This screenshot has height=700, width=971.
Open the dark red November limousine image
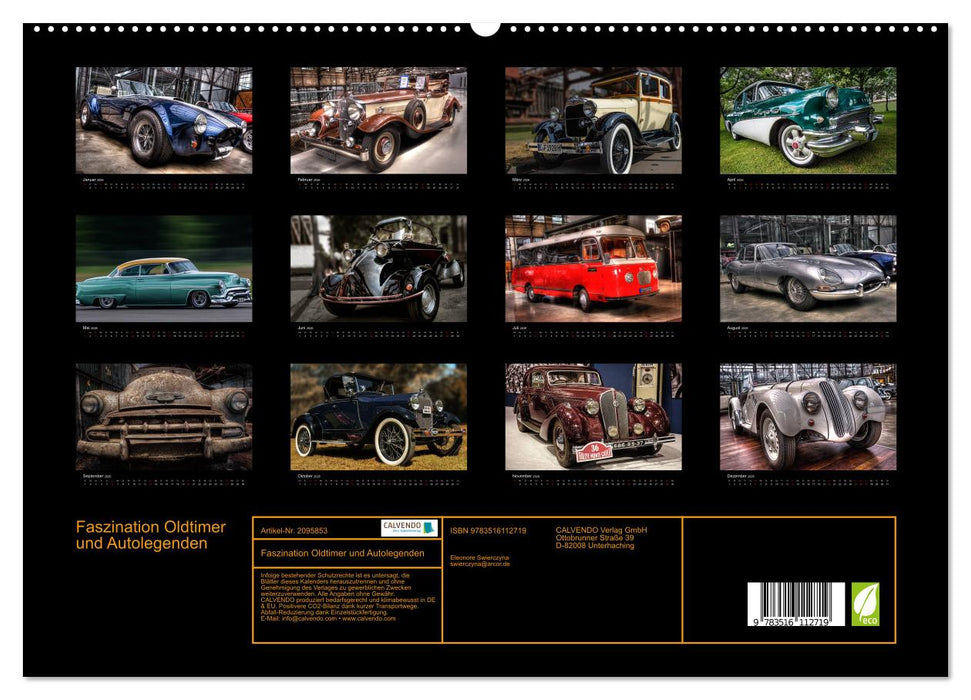coord(593,413)
